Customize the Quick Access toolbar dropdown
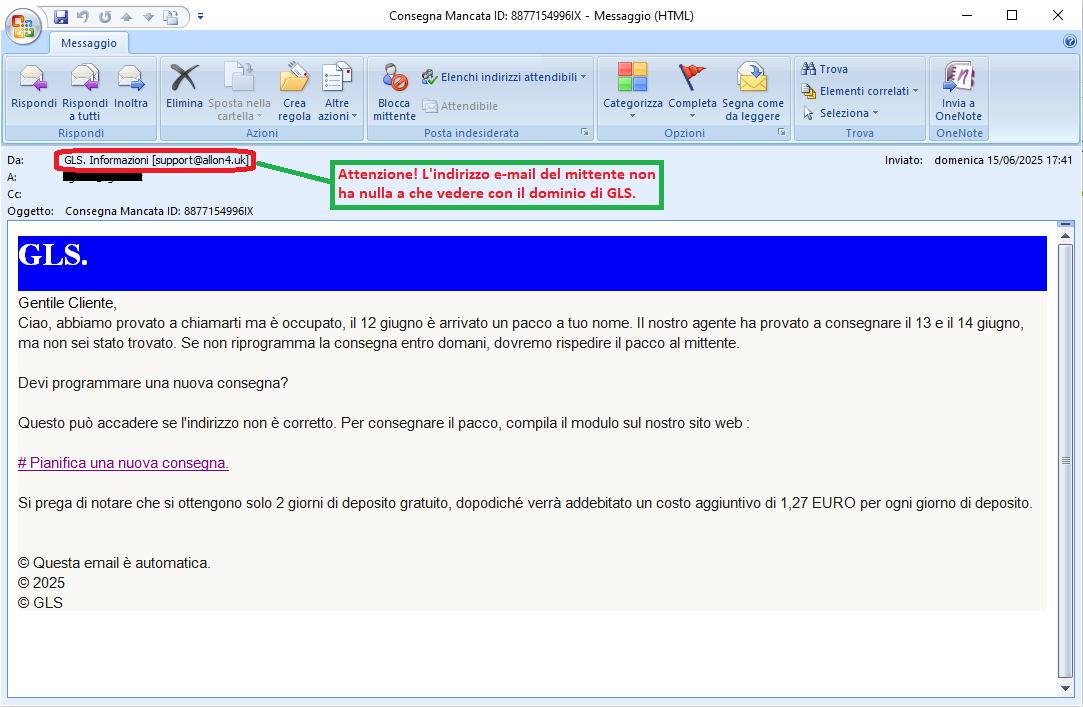 200,16
